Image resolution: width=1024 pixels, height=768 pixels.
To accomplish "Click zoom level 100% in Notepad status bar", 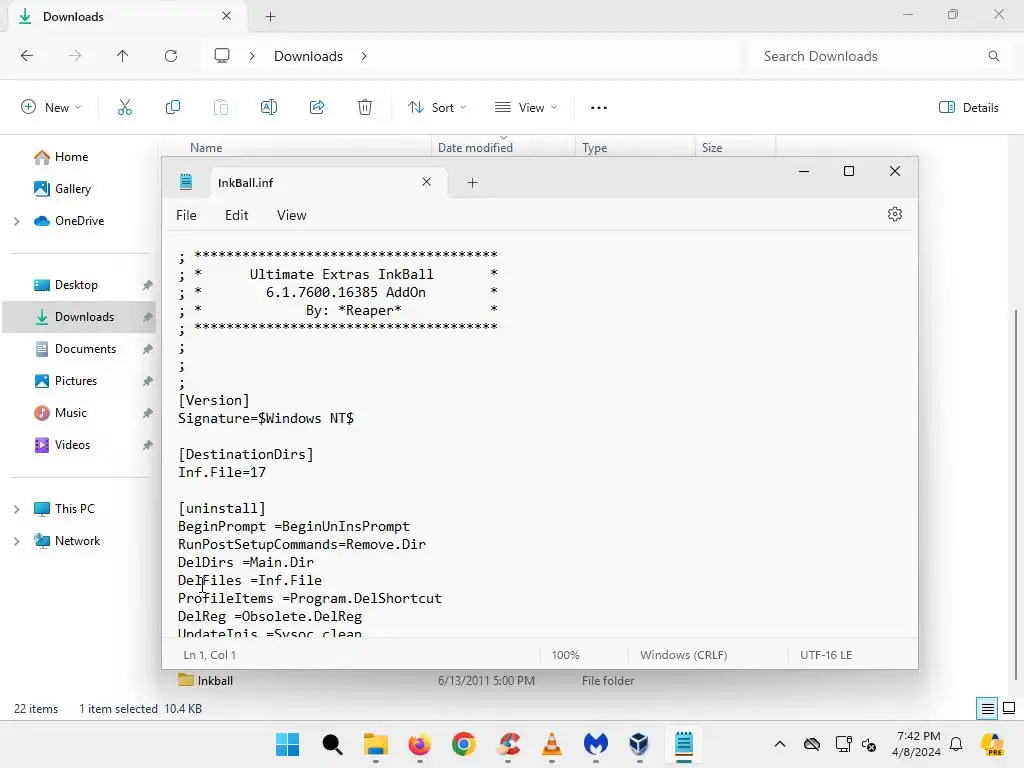I will click(x=566, y=655).
